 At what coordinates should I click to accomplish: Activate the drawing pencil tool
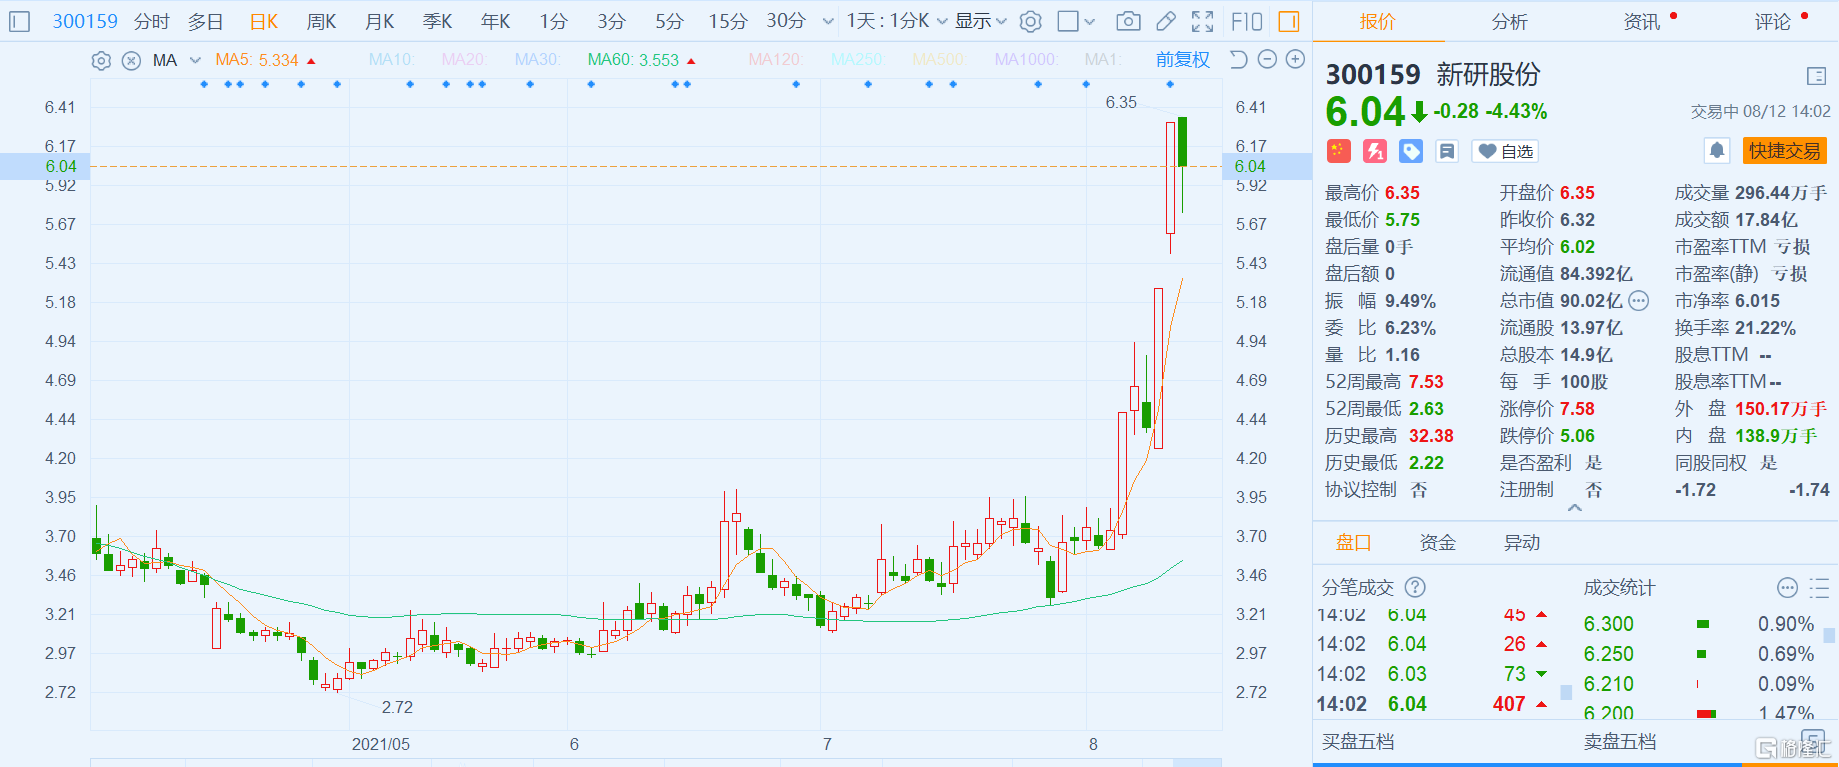pos(1166,21)
